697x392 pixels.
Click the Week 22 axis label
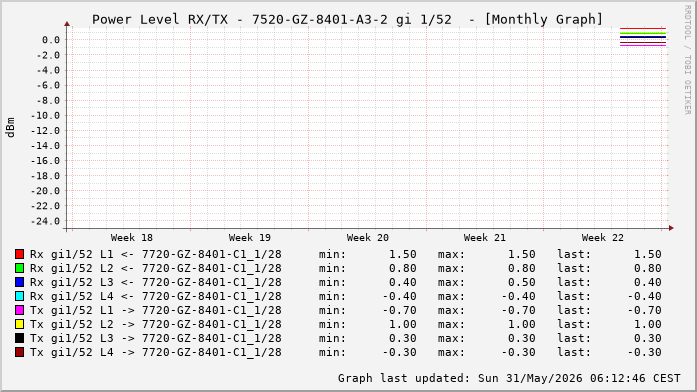[603, 238]
